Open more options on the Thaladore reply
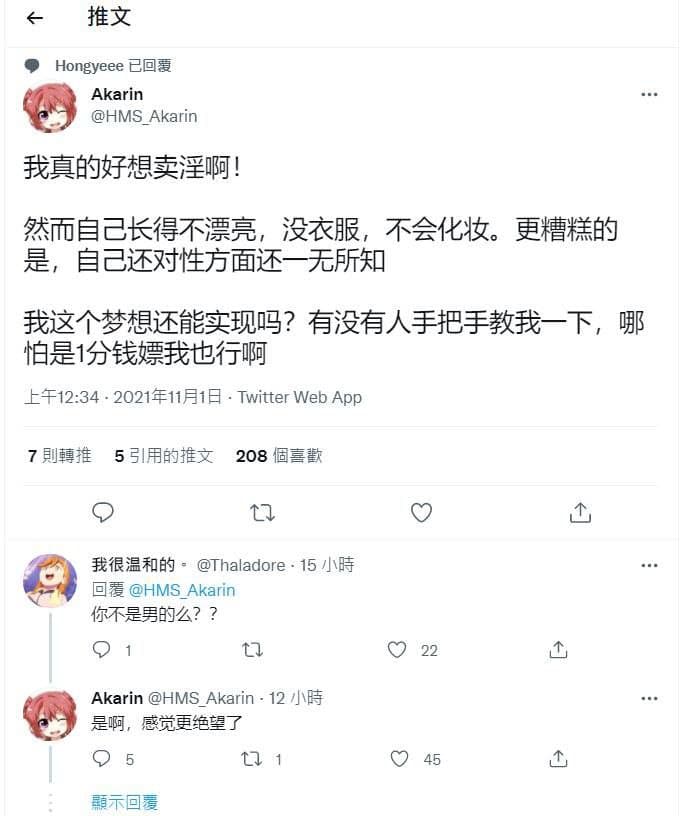 pos(649,565)
